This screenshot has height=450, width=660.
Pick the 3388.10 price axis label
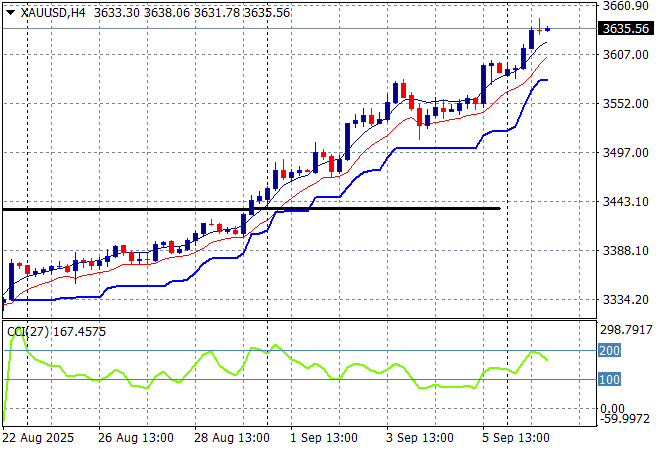coord(625,251)
